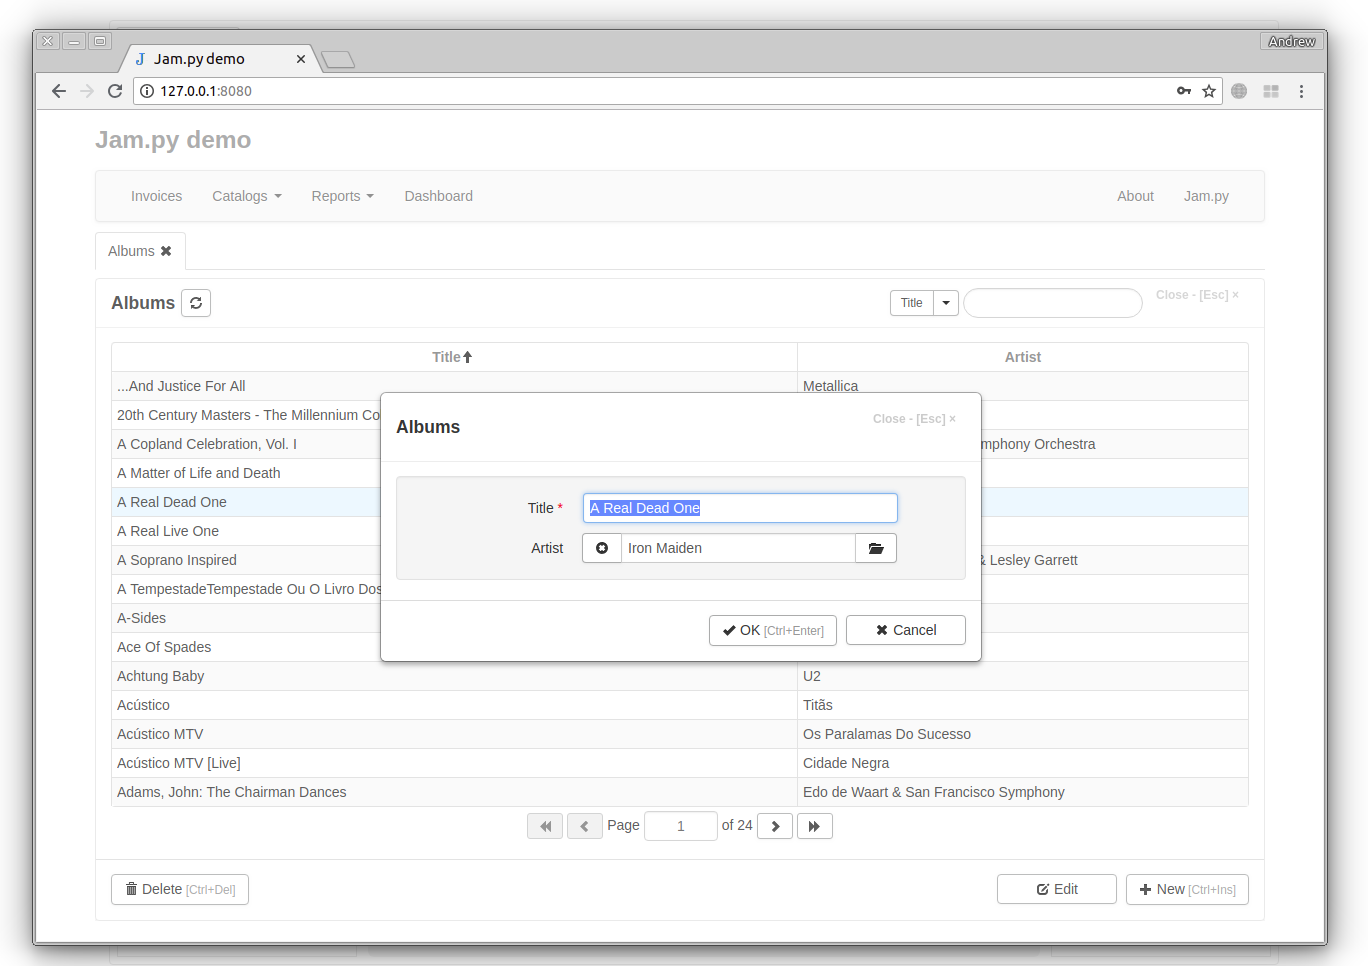Viewport: 1368px width, 966px height.
Task: Click the globe extension icon
Action: click(x=1239, y=91)
